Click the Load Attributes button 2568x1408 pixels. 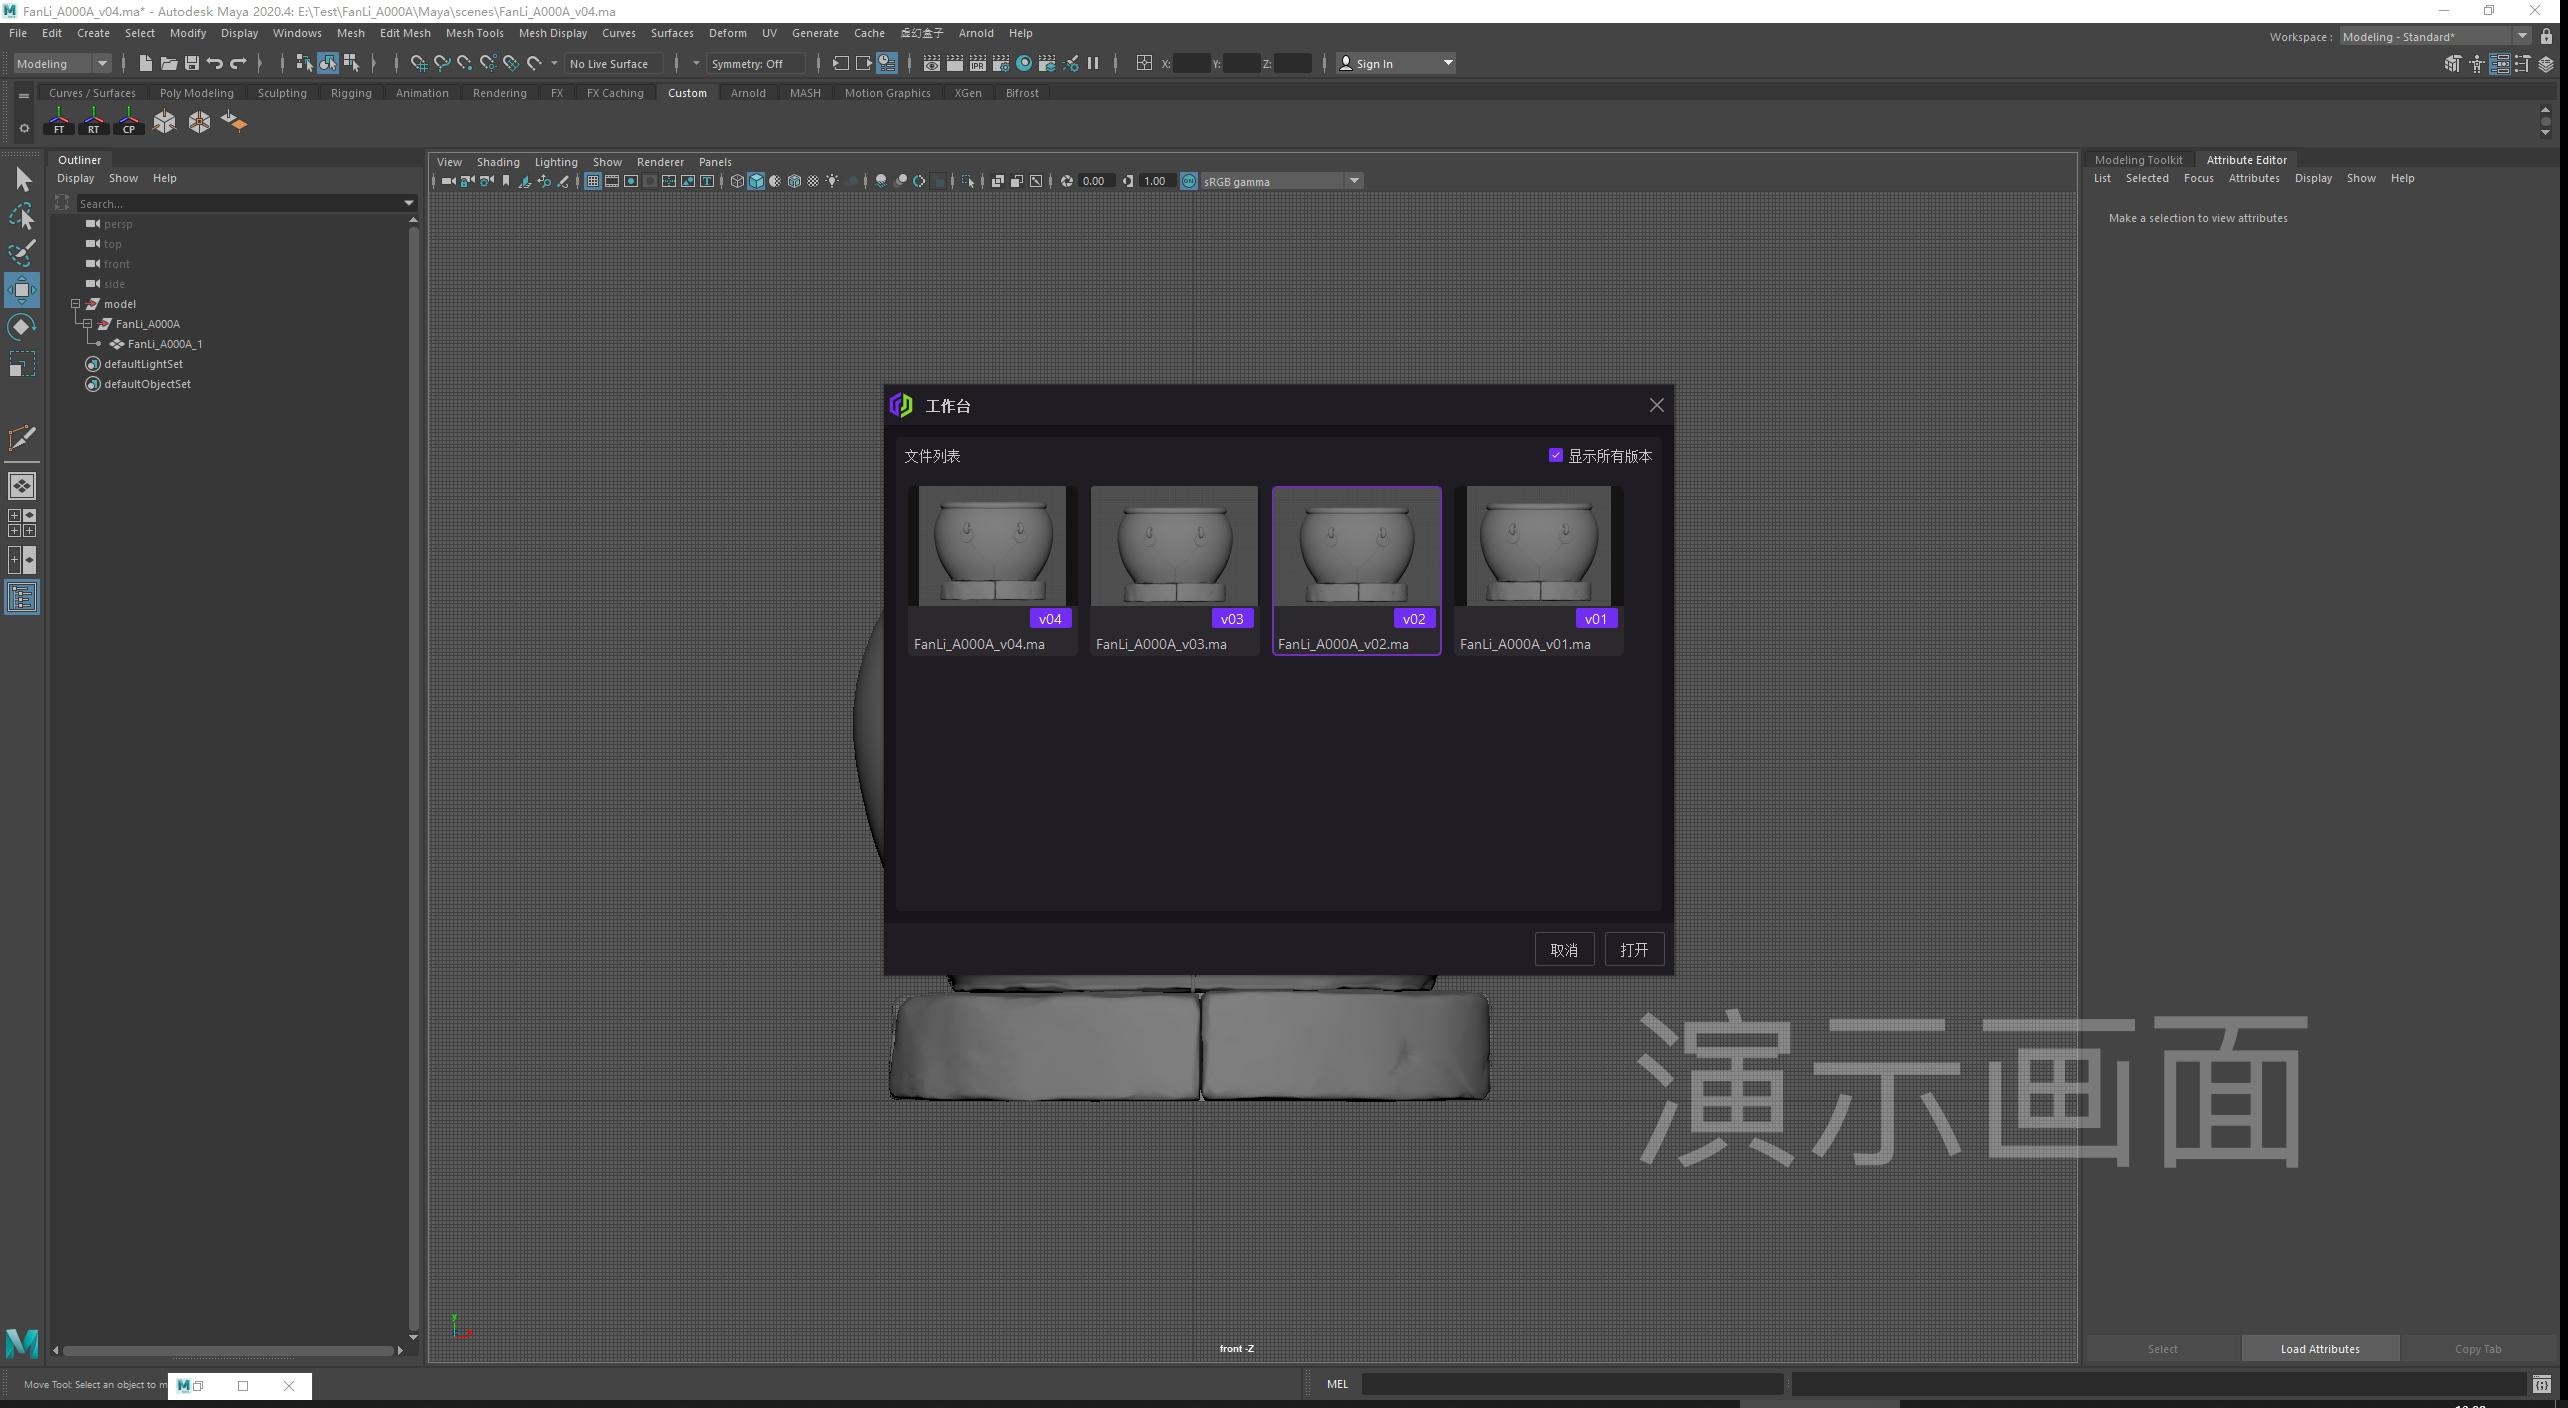(2319, 1349)
